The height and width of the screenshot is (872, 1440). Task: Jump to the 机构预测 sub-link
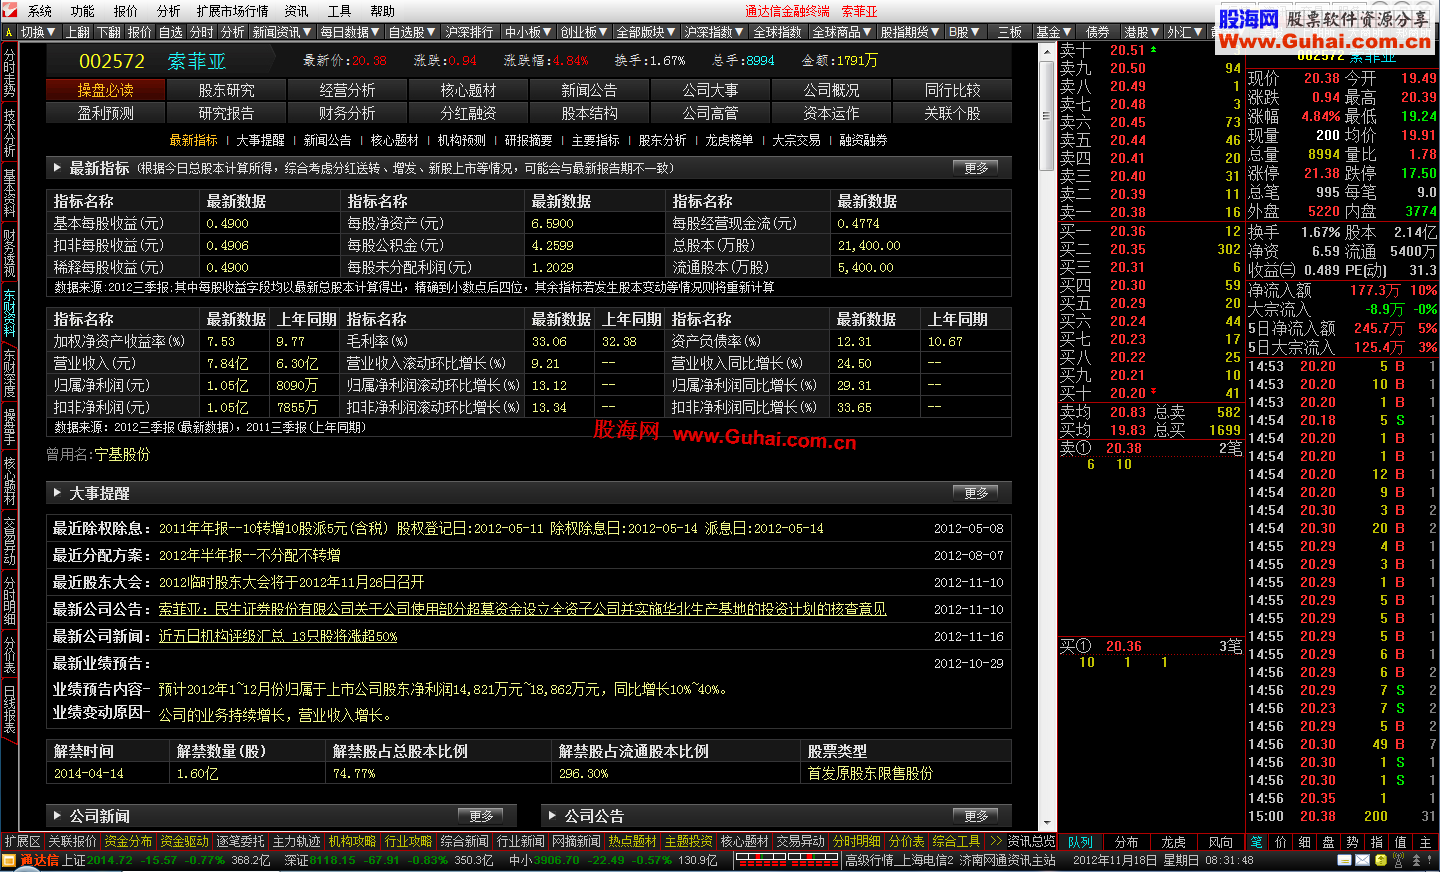pyautogui.click(x=462, y=140)
